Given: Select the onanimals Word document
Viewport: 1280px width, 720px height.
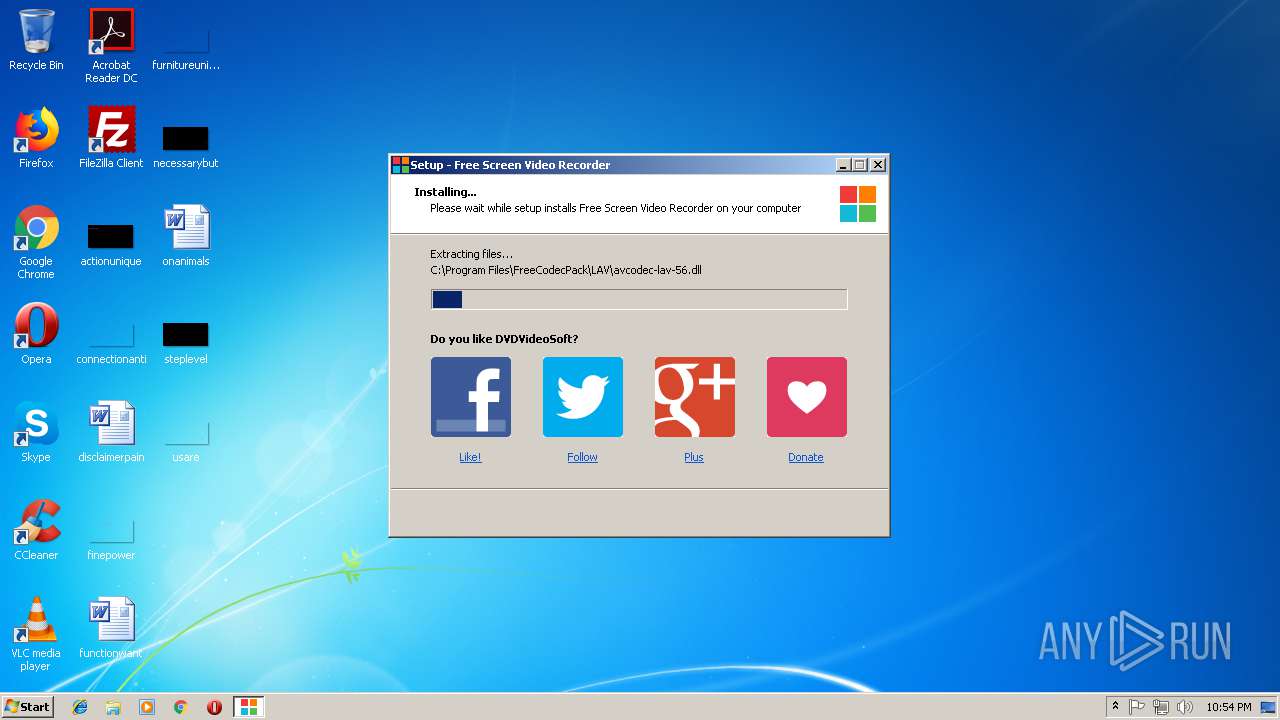Looking at the screenshot, I should [x=186, y=236].
